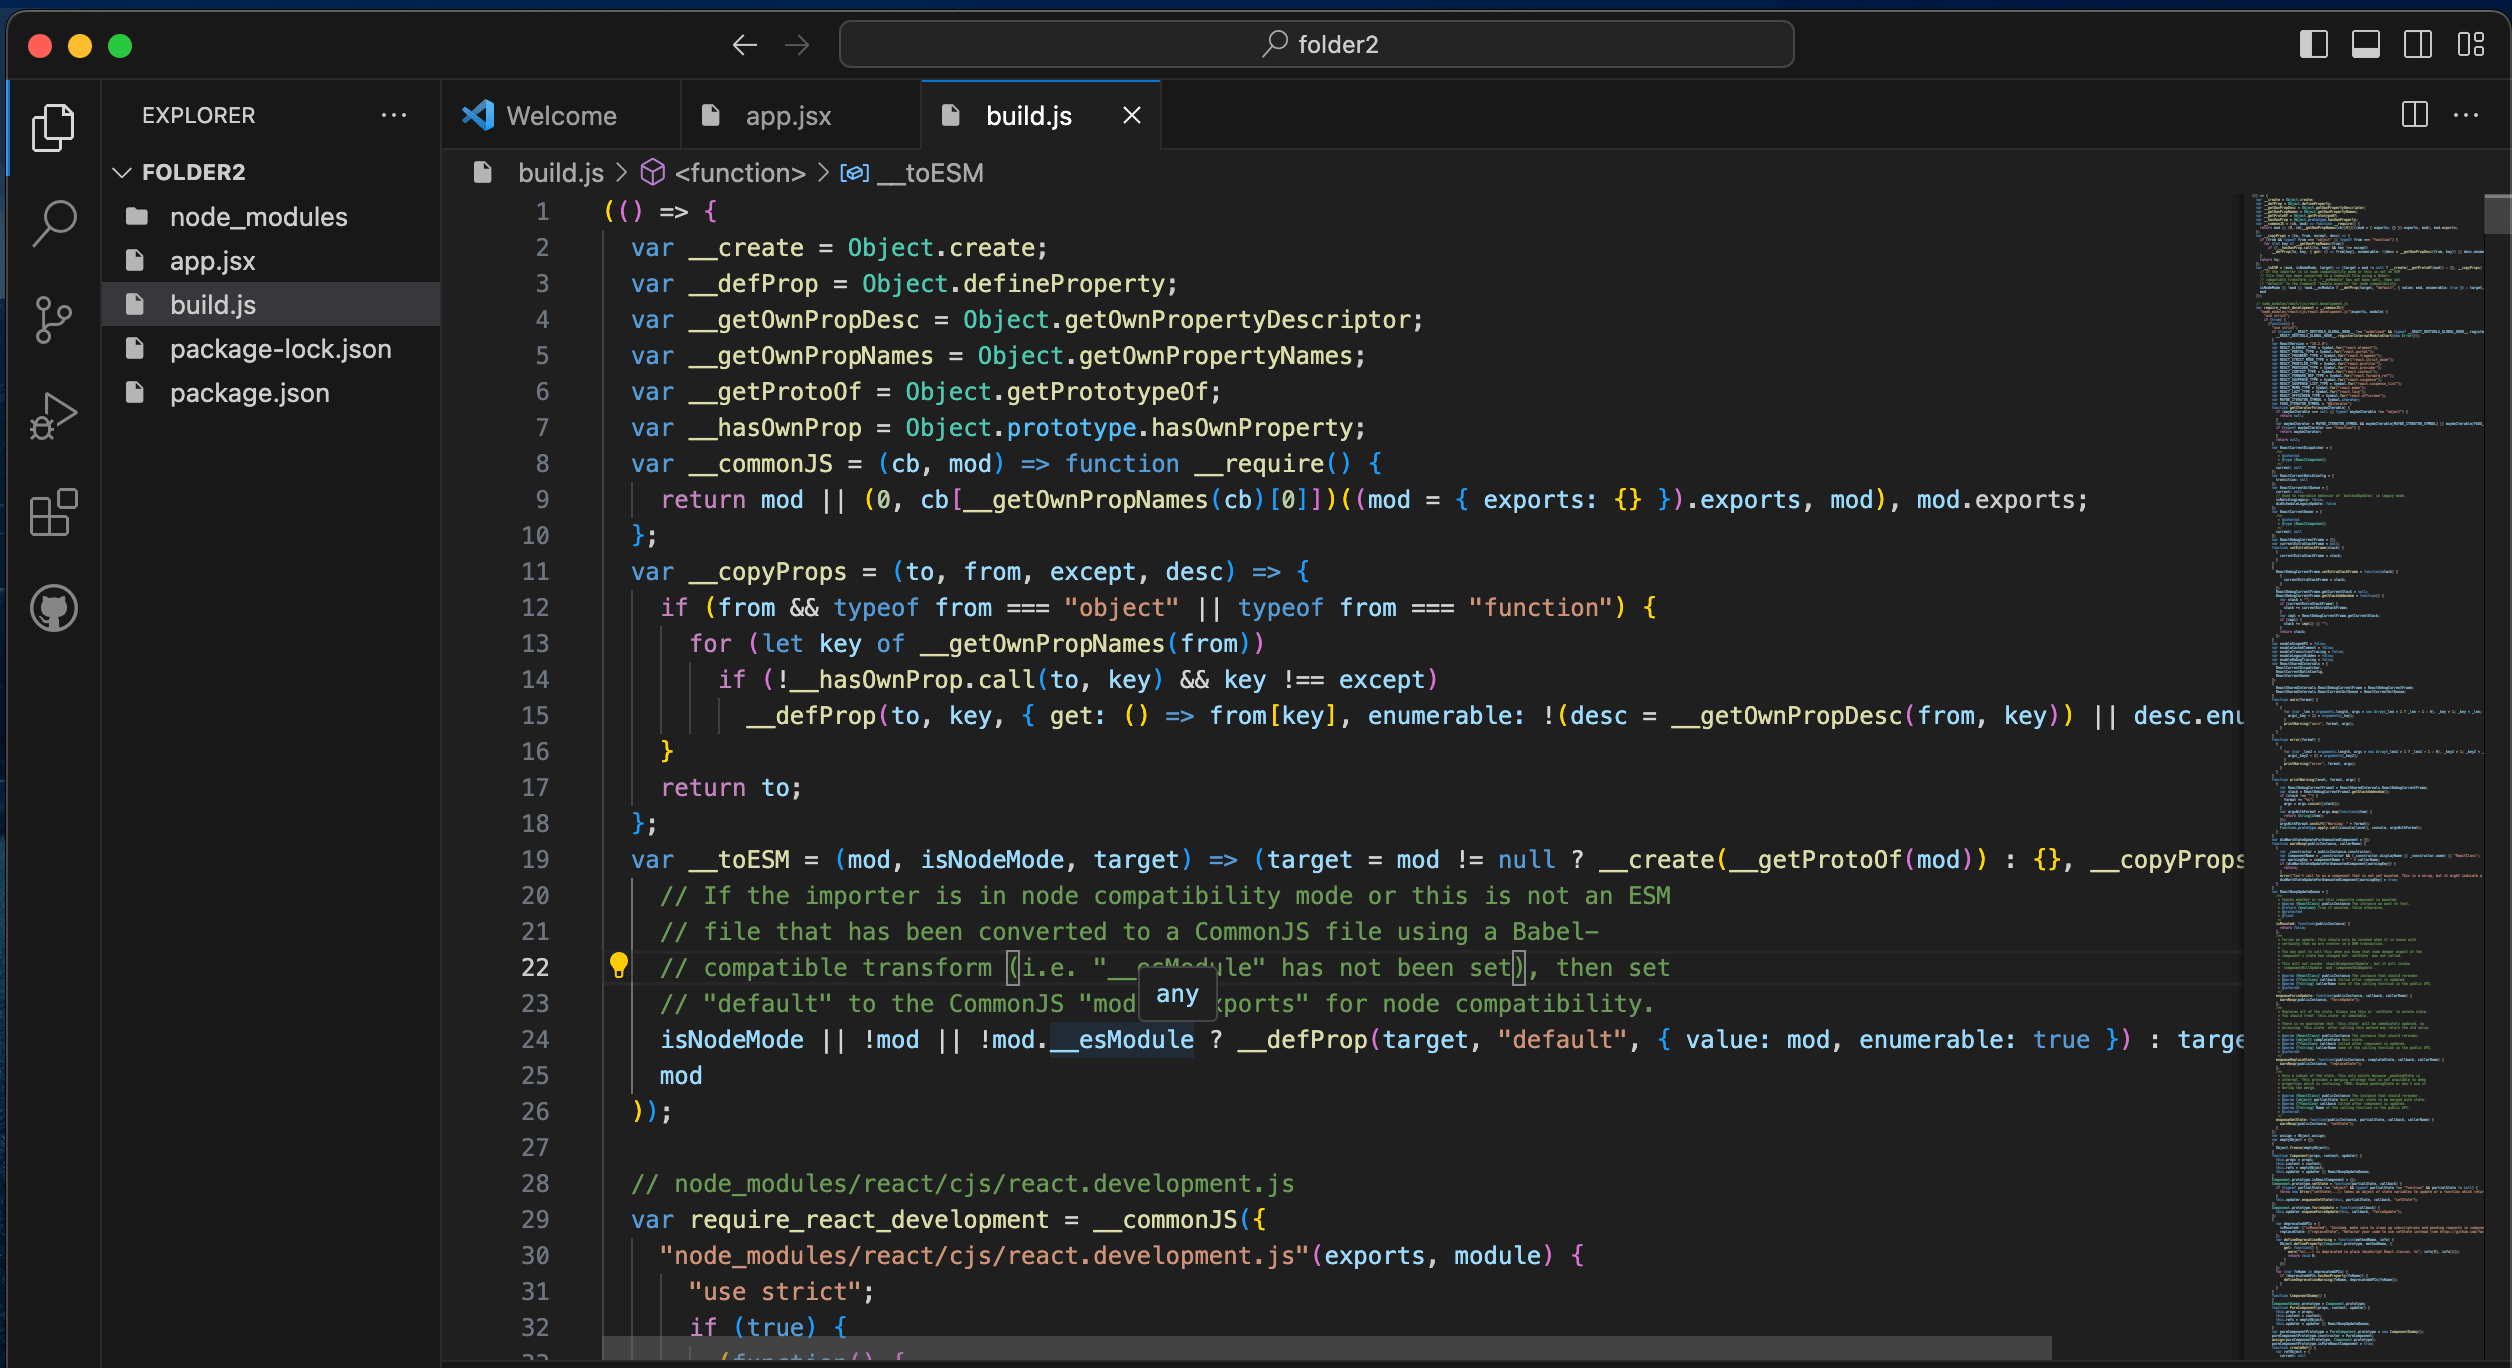Screen dimensions: 2512x1368
Task: Click line number 28 in the gutter
Action: pyautogui.click(x=535, y=1183)
